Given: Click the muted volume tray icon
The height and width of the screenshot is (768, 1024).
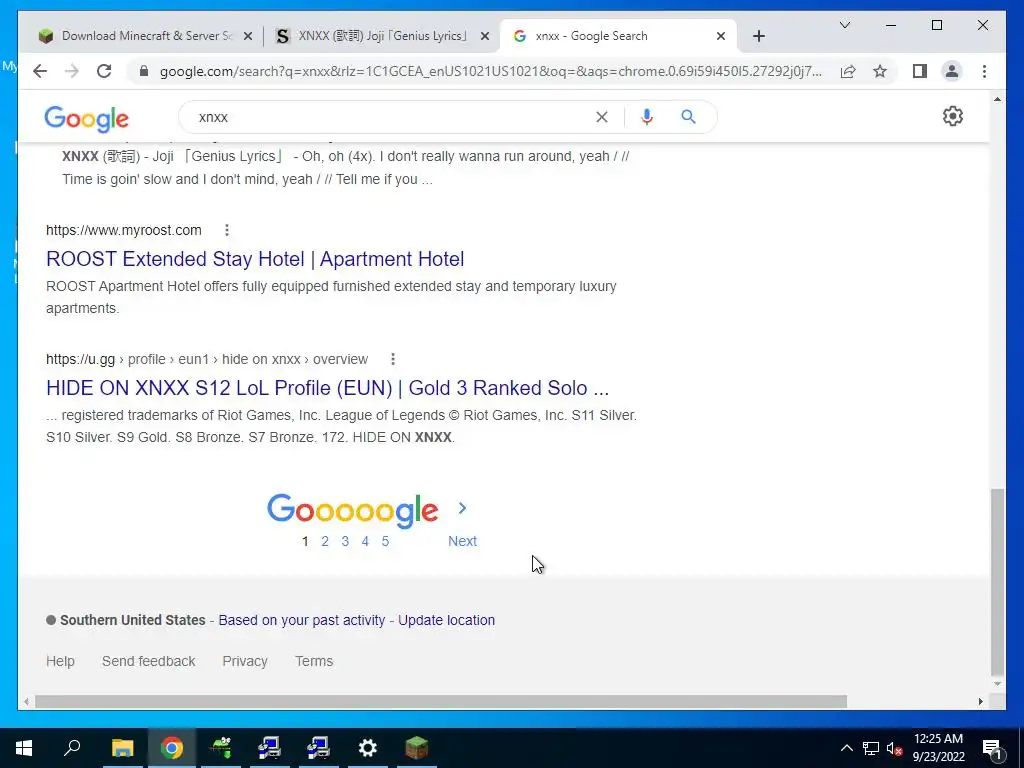Looking at the screenshot, I should pos(895,748).
